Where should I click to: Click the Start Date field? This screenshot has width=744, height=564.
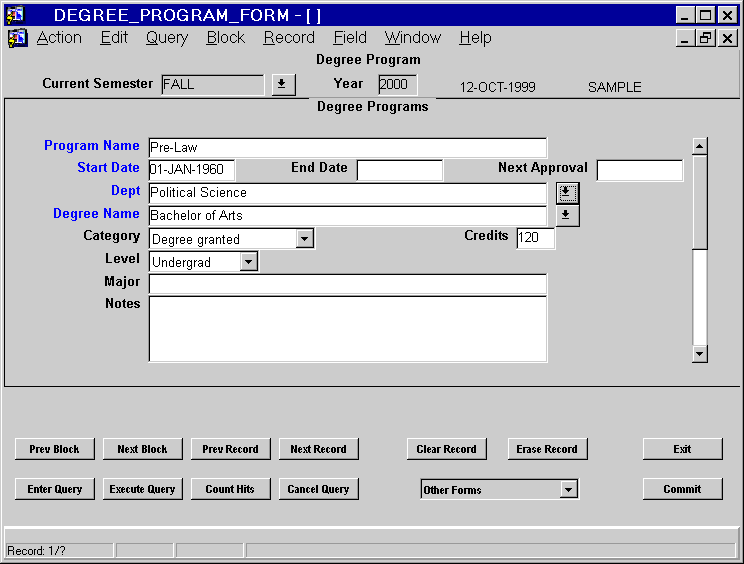pyautogui.click(x=191, y=170)
